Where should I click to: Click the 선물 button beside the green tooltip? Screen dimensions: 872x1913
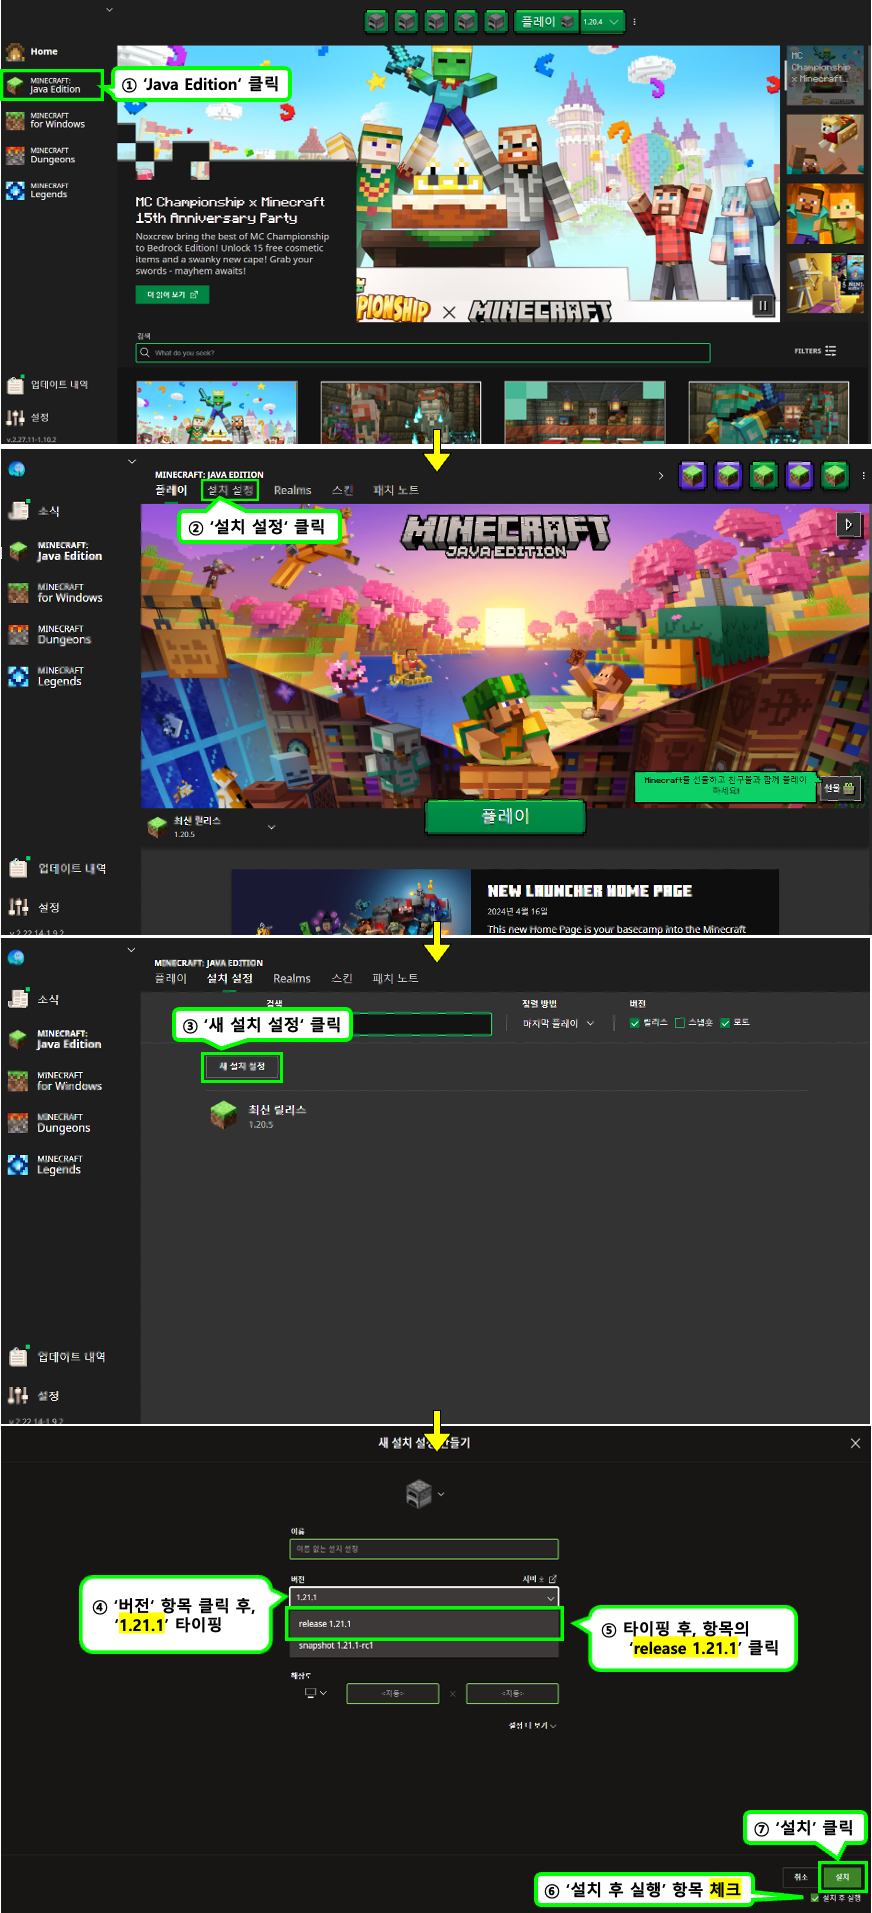pyautogui.click(x=839, y=788)
